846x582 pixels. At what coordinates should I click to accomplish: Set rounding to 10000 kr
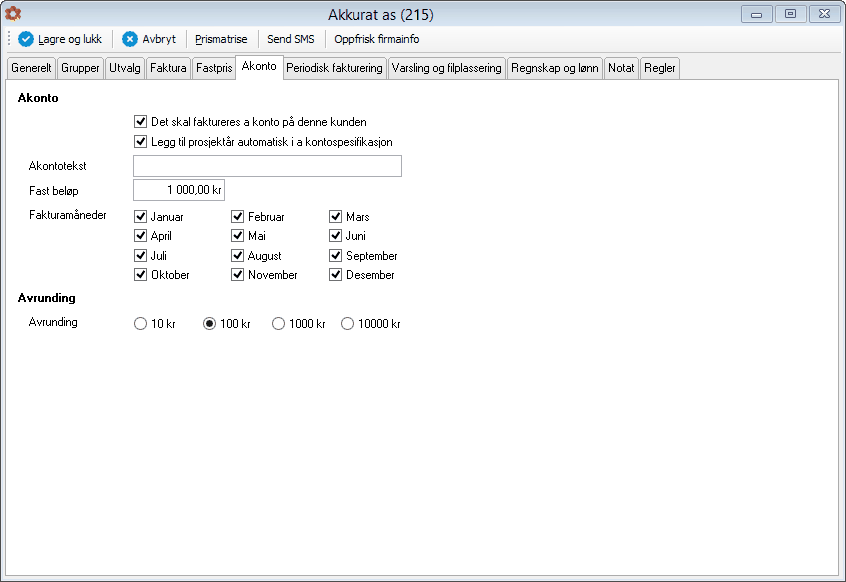click(347, 324)
